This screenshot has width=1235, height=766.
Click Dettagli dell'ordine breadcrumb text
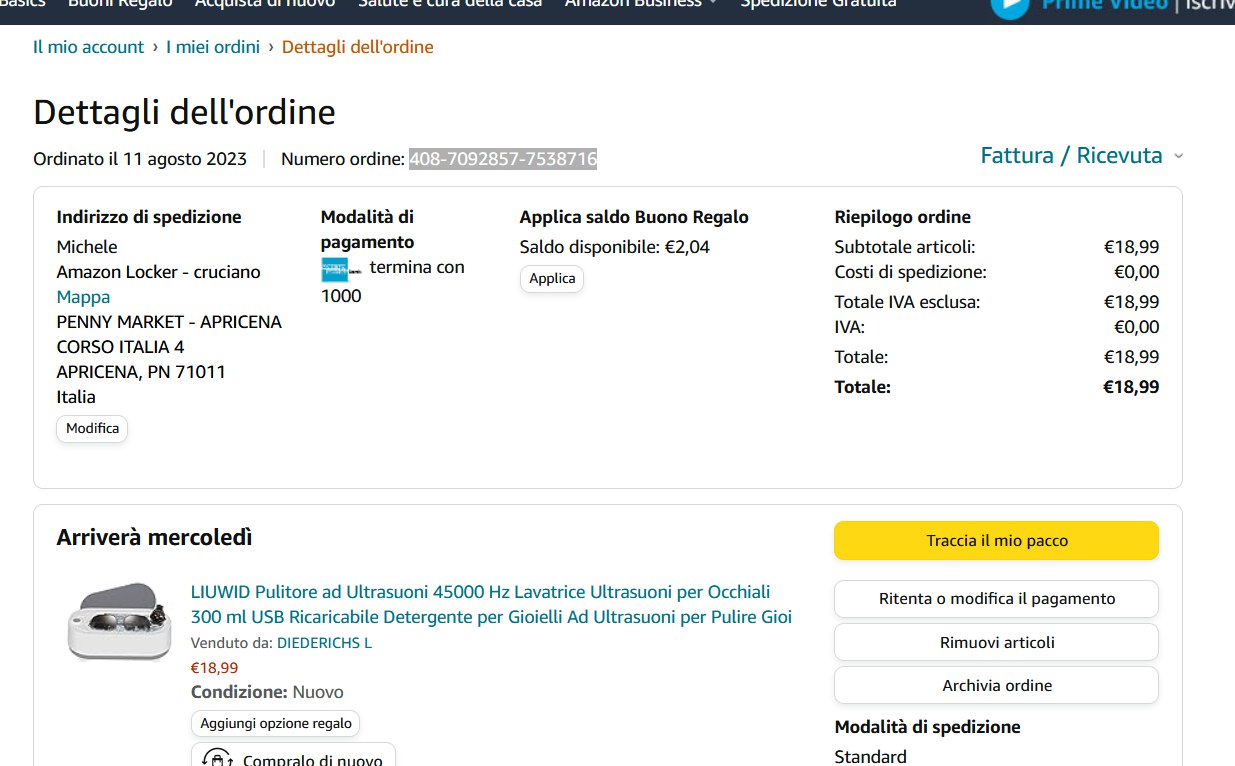[x=358, y=47]
